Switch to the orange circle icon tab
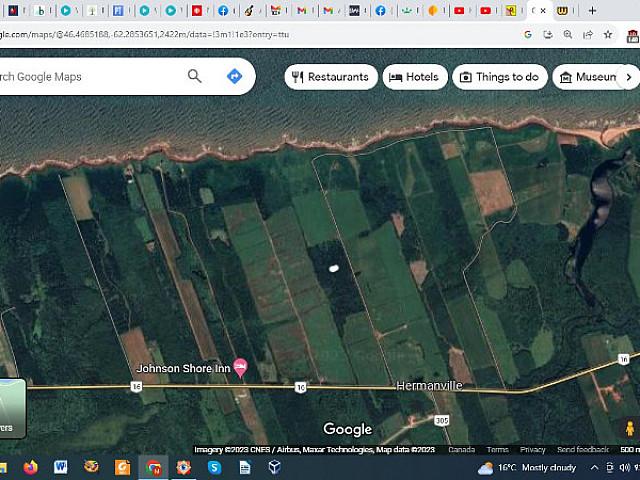 (x=433, y=11)
